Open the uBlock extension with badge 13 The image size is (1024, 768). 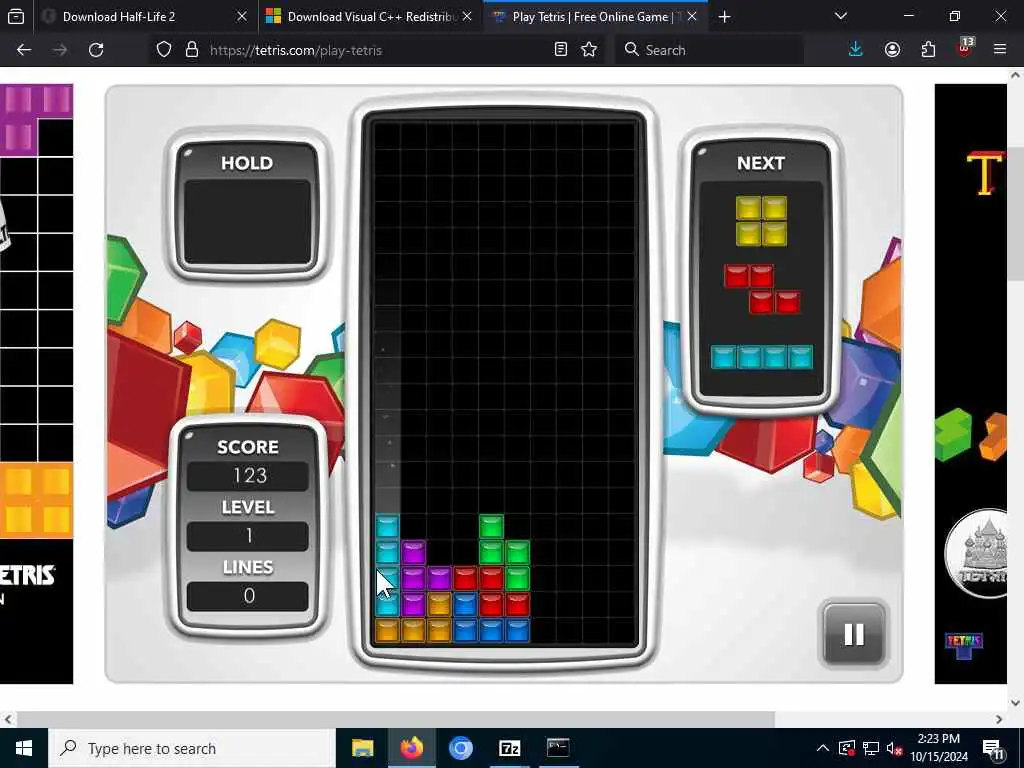point(965,48)
